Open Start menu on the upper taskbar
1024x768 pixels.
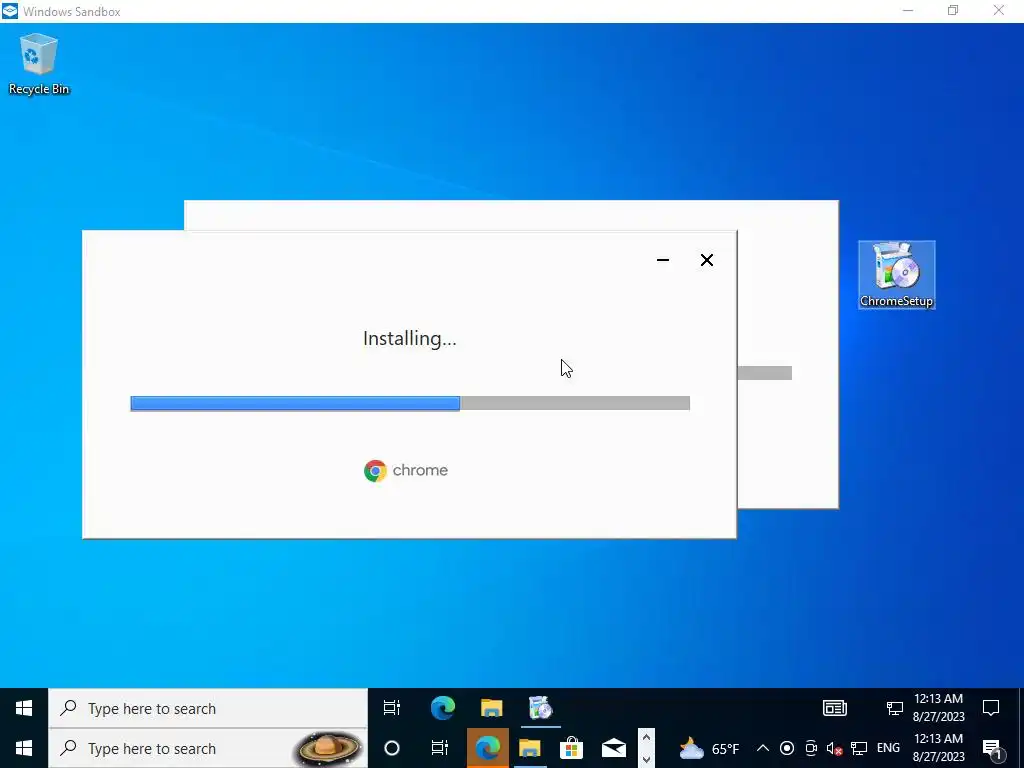(x=24, y=708)
